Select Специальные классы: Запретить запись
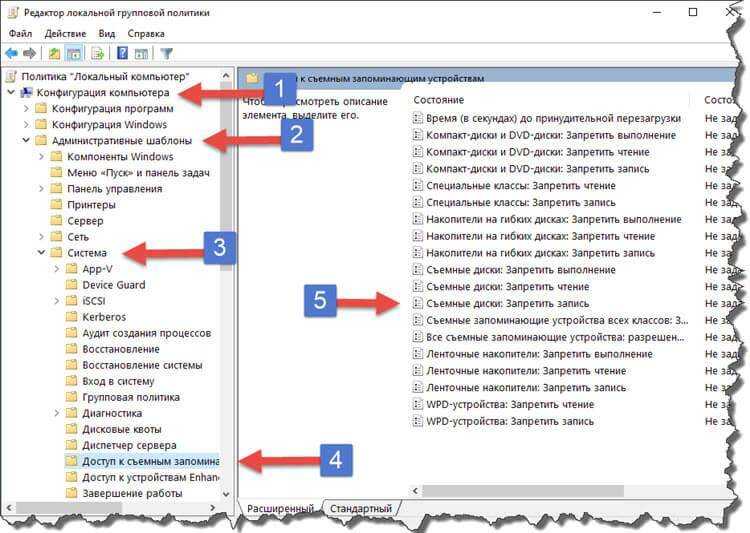The width and height of the screenshot is (750, 533). (521, 202)
